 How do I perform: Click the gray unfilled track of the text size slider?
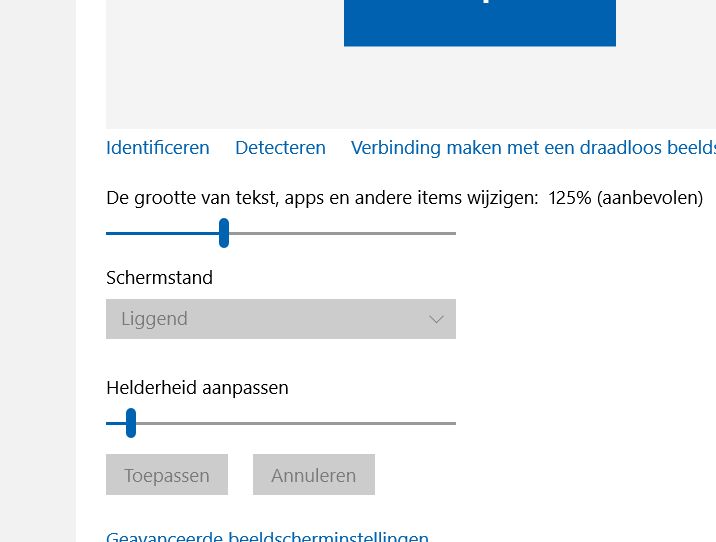(342, 233)
